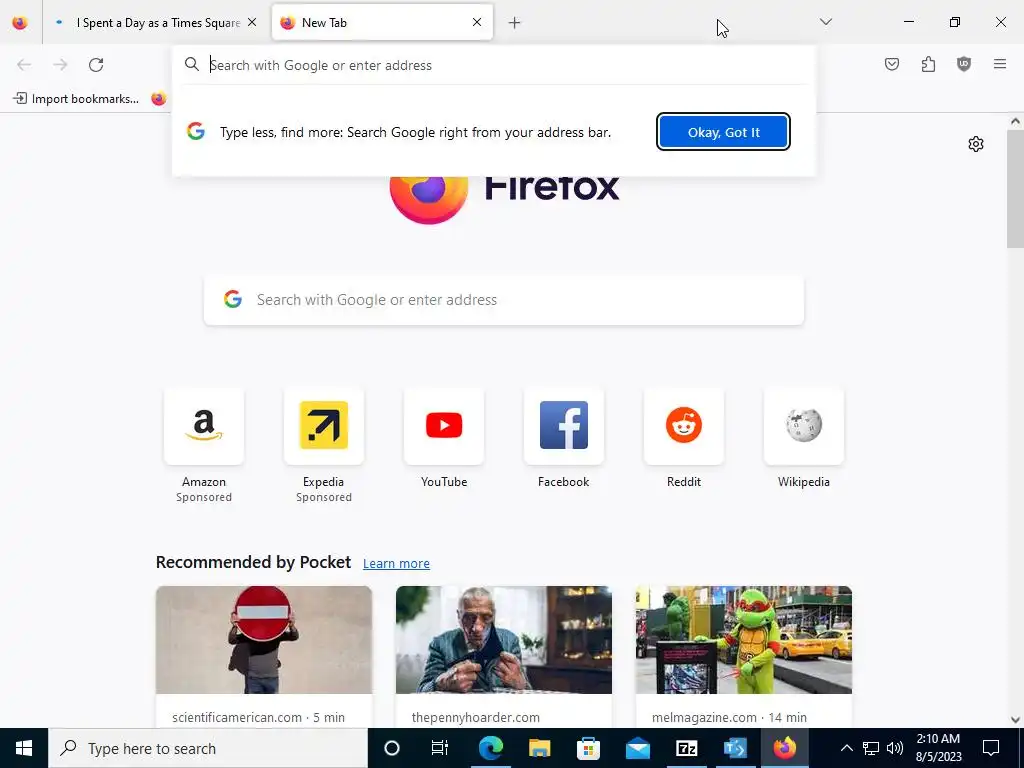Open Microsoft Store from taskbar
Image resolution: width=1024 pixels, height=768 pixels.
click(x=588, y=748)
